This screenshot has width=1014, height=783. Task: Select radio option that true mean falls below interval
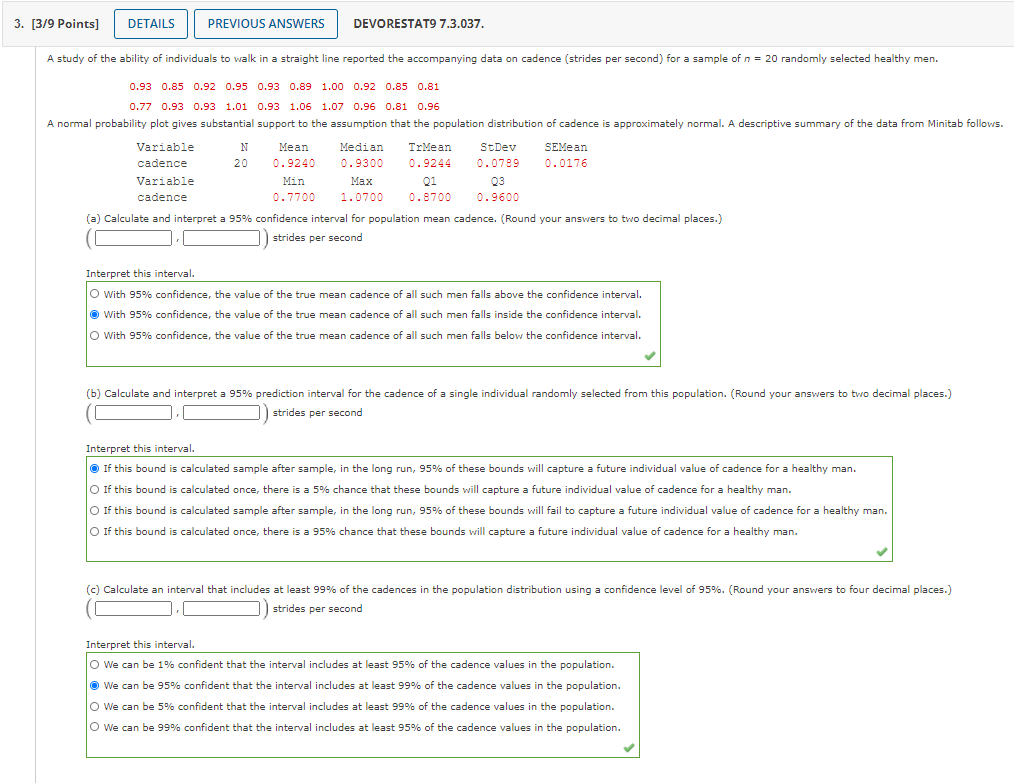[x=95, y=335]
